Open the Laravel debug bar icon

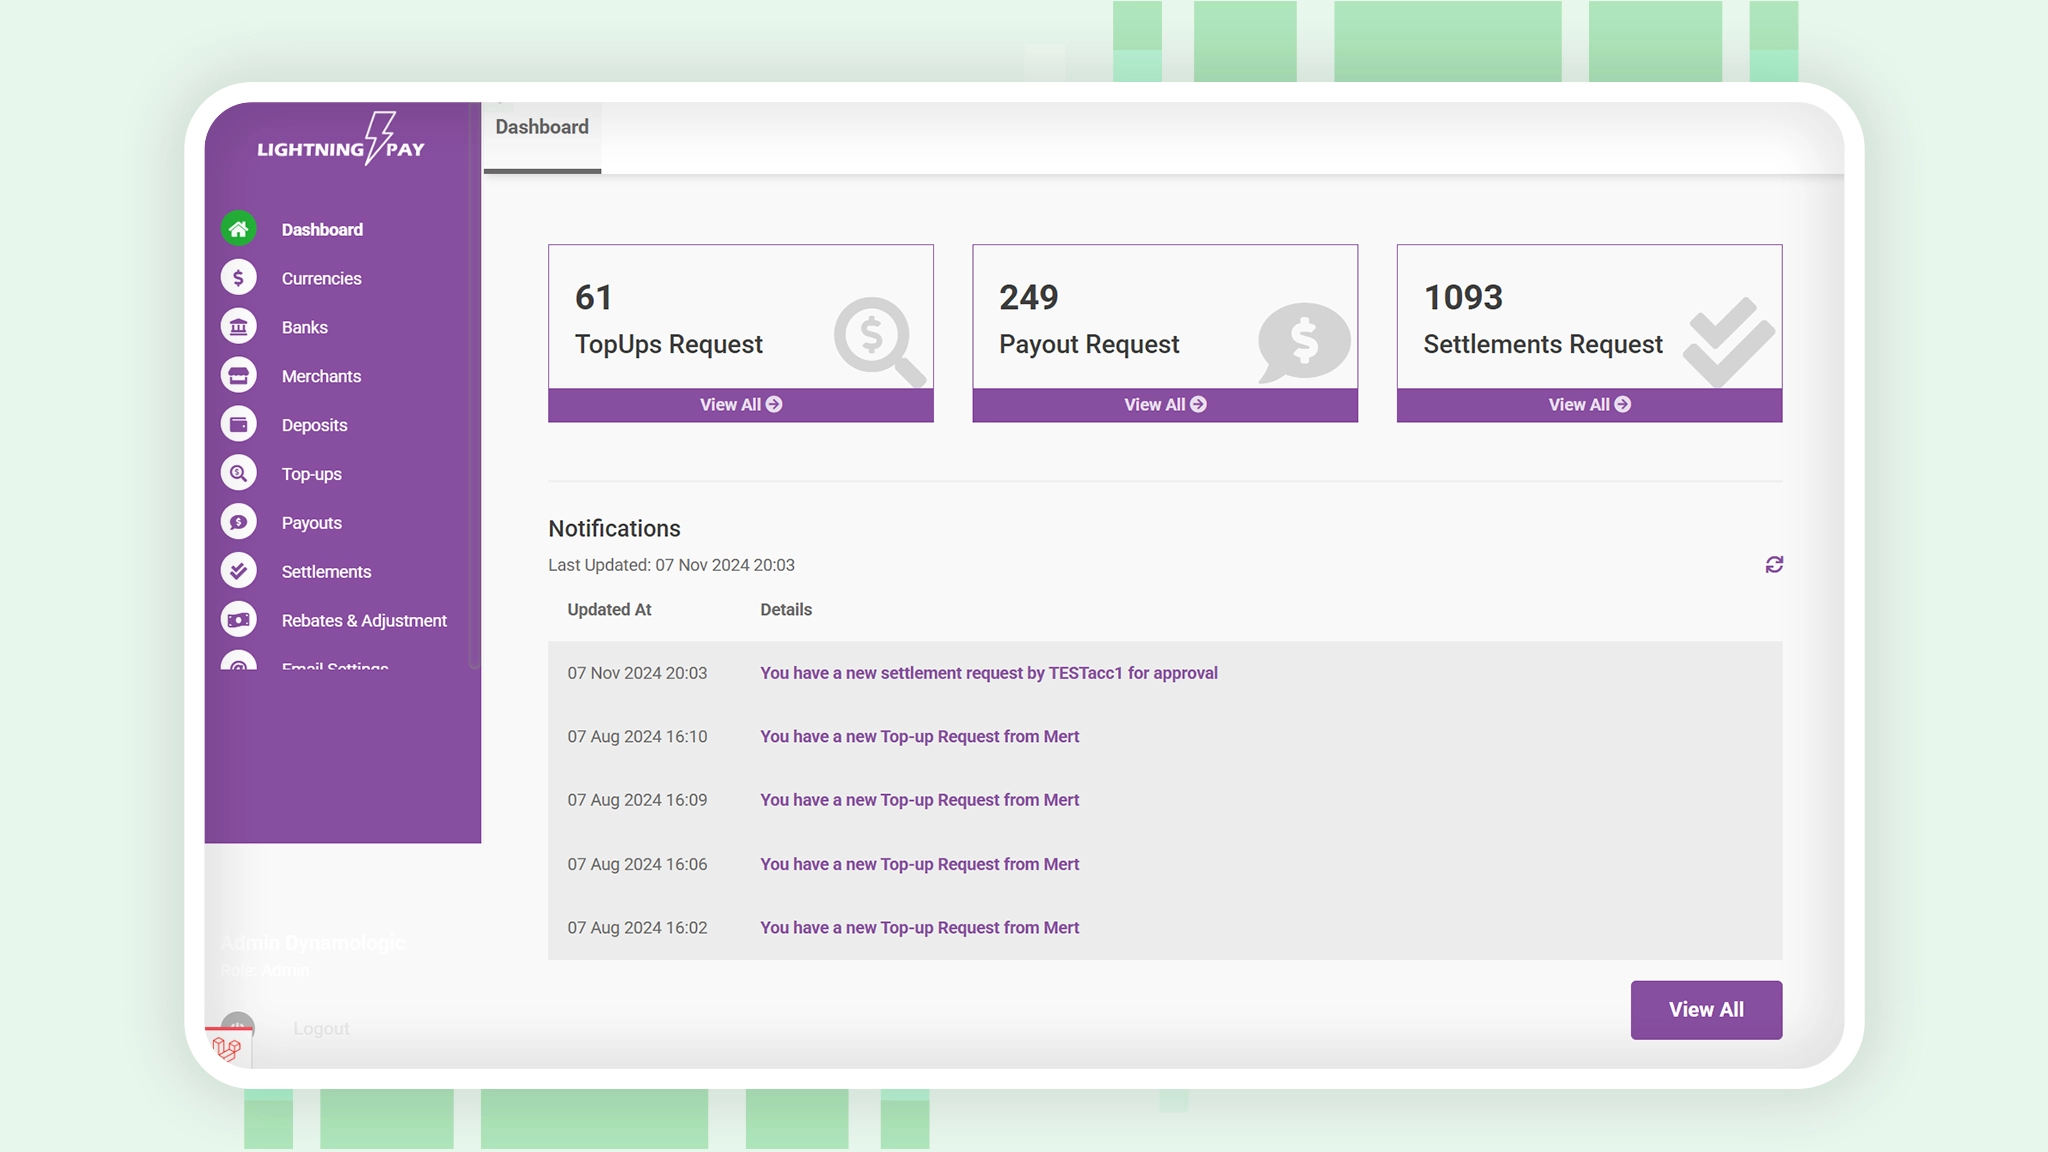coord(228,1048)
